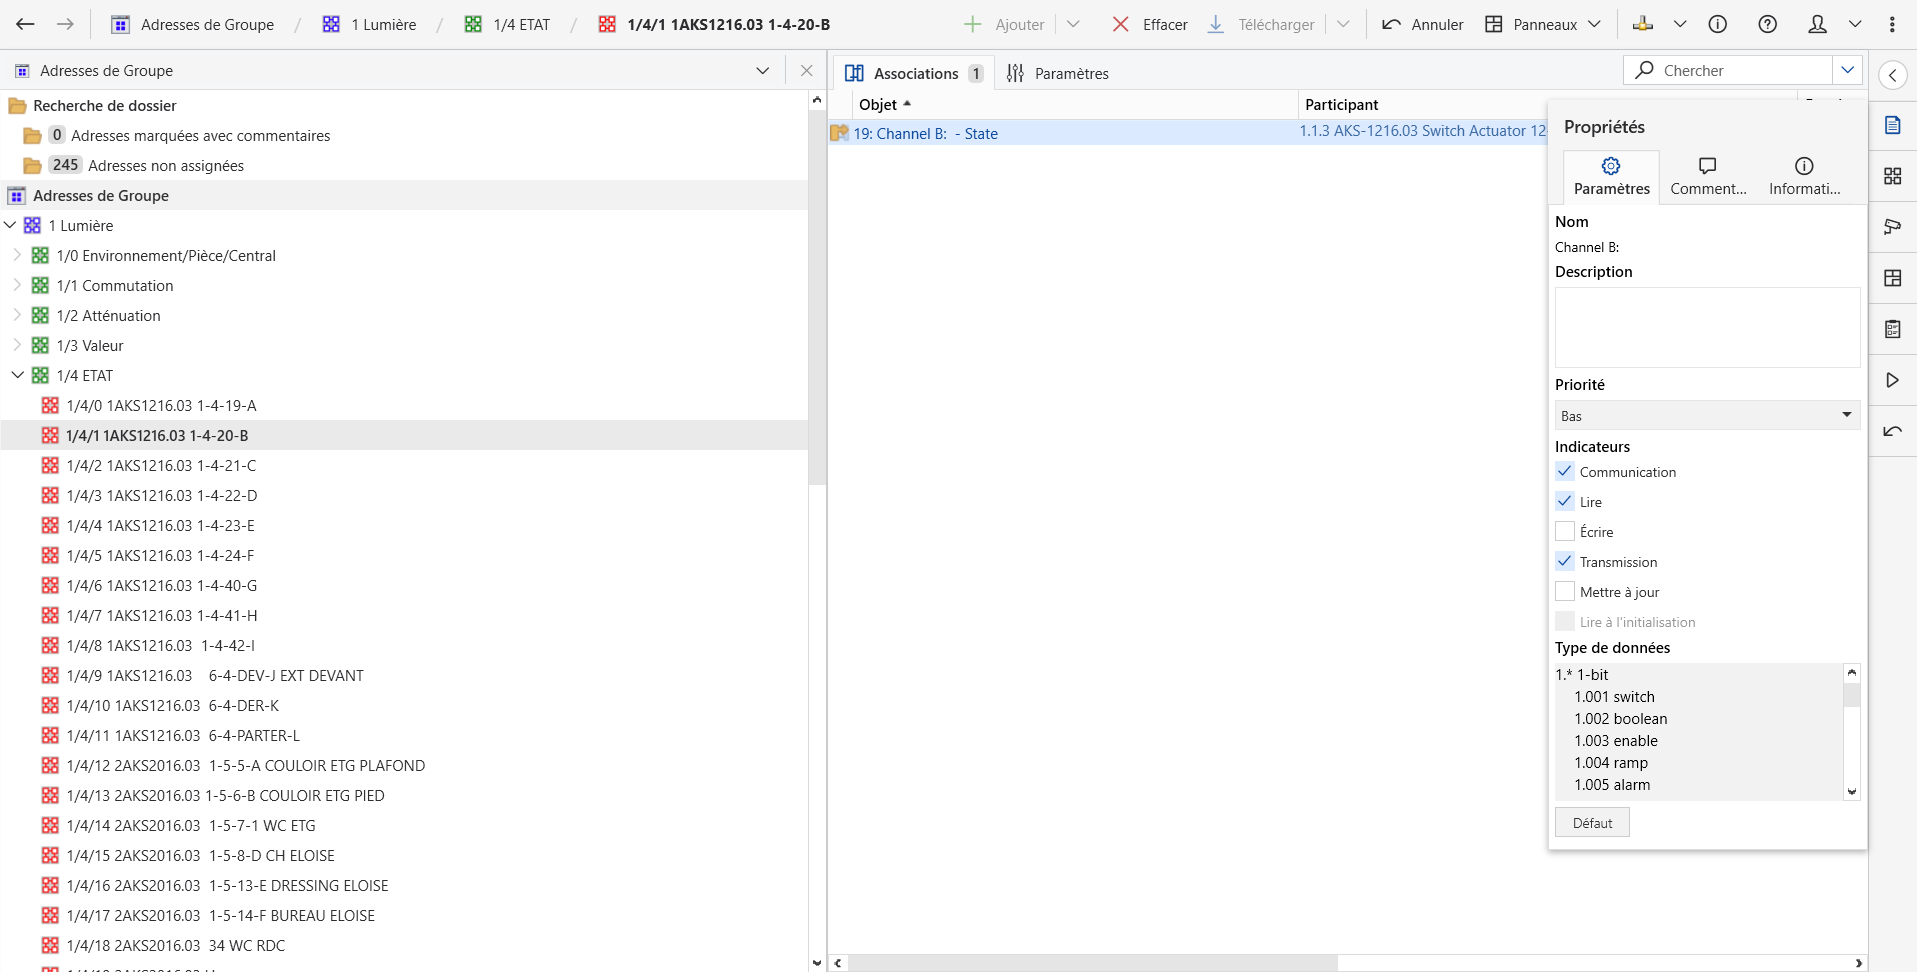Switch to the Paramètres tab in main pane
The width and height of the screenshot is (1917, 972).
[1057, 73]
